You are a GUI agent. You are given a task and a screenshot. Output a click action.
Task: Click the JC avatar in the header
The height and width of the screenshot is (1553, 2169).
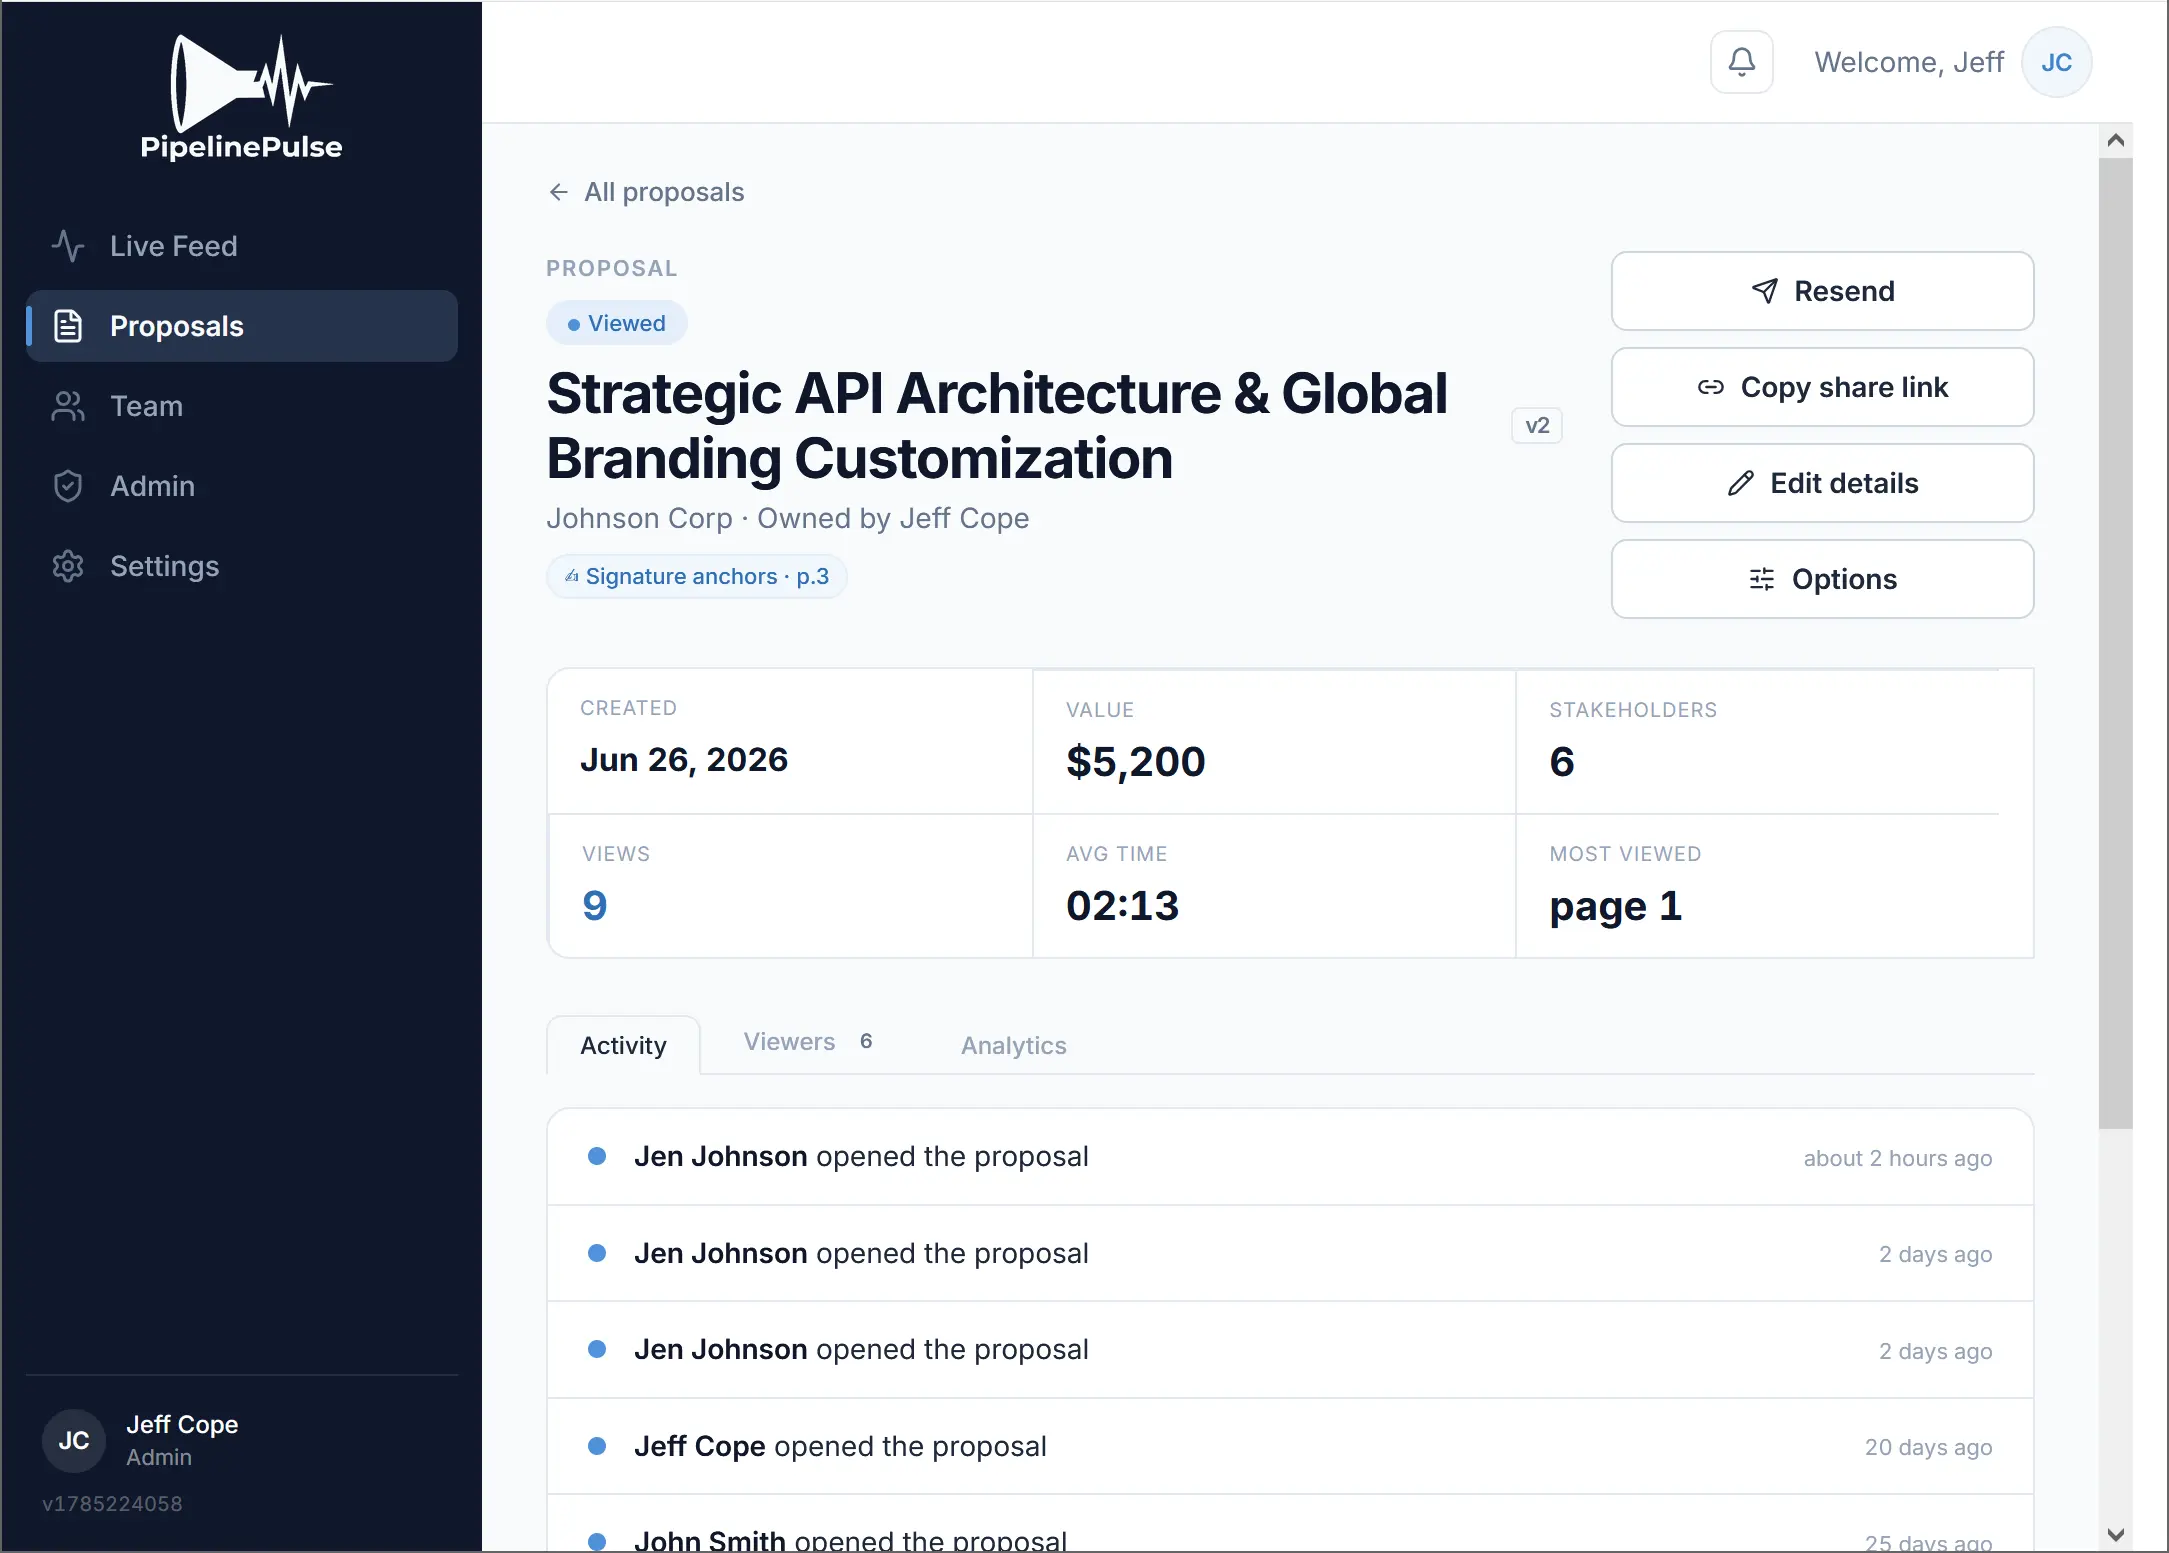pyautogui.click(x=2056, y=62)
